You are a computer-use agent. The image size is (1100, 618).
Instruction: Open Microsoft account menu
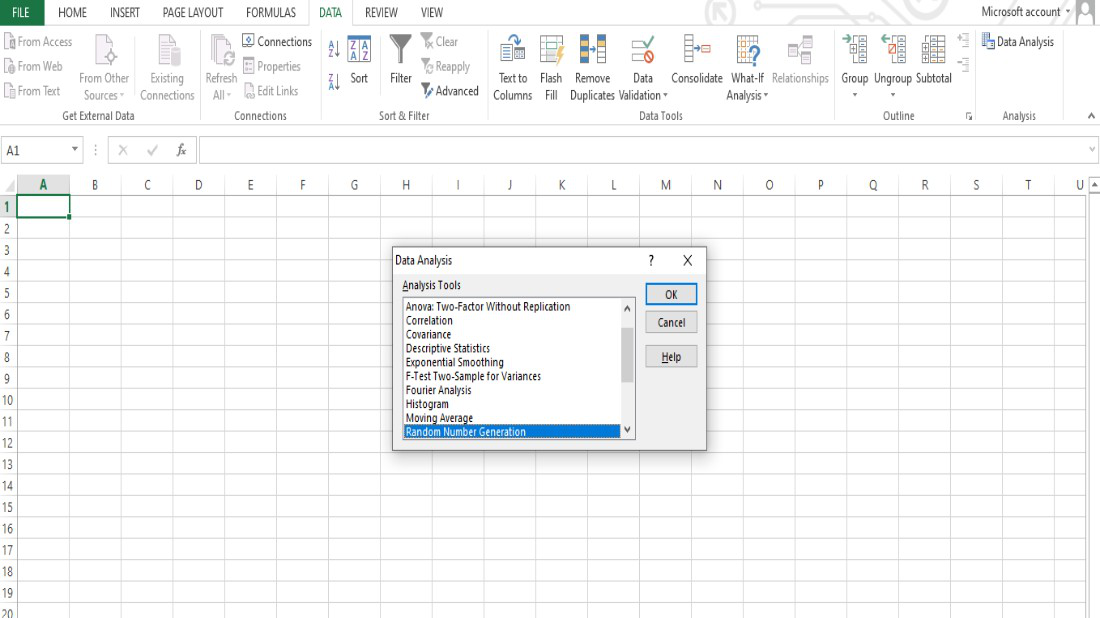point(1026,12)
